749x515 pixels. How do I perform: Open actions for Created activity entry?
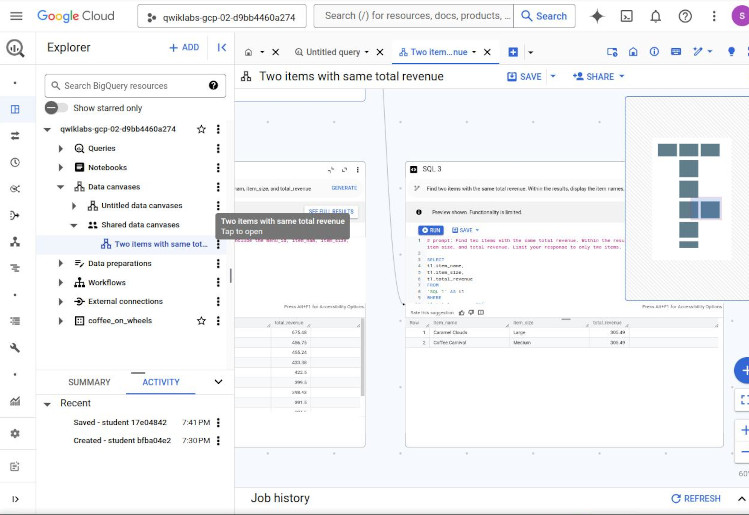click(x=218, y=440)
